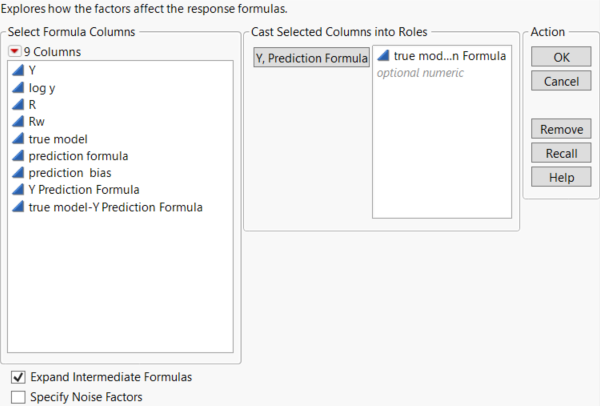
Task: Assign the Y, Prediction Formula role
Action: point(310,59)
